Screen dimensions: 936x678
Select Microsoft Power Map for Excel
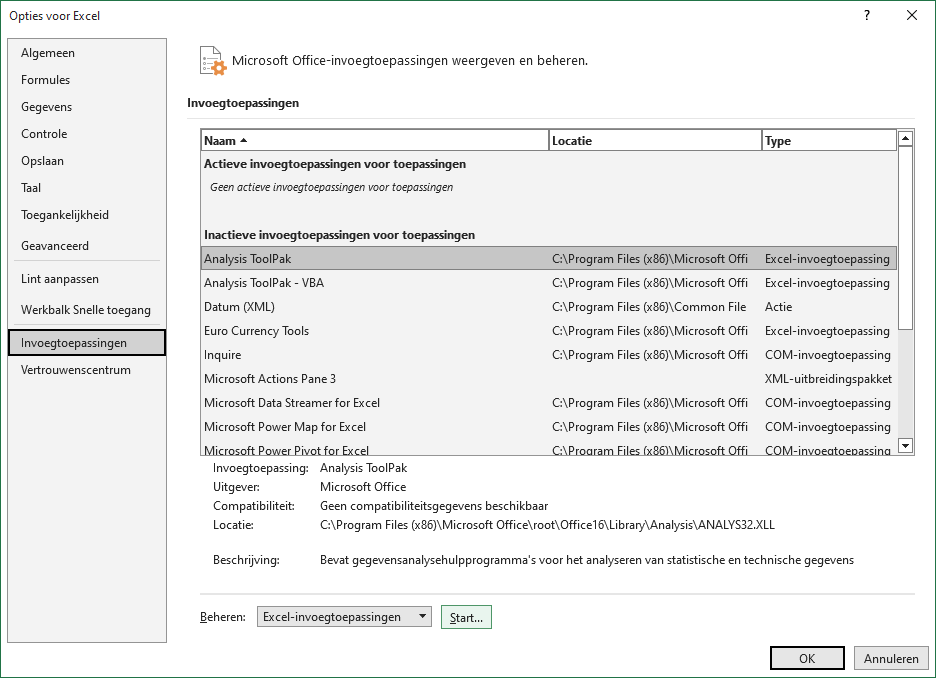pyautogui.click(x=549, y=427)
